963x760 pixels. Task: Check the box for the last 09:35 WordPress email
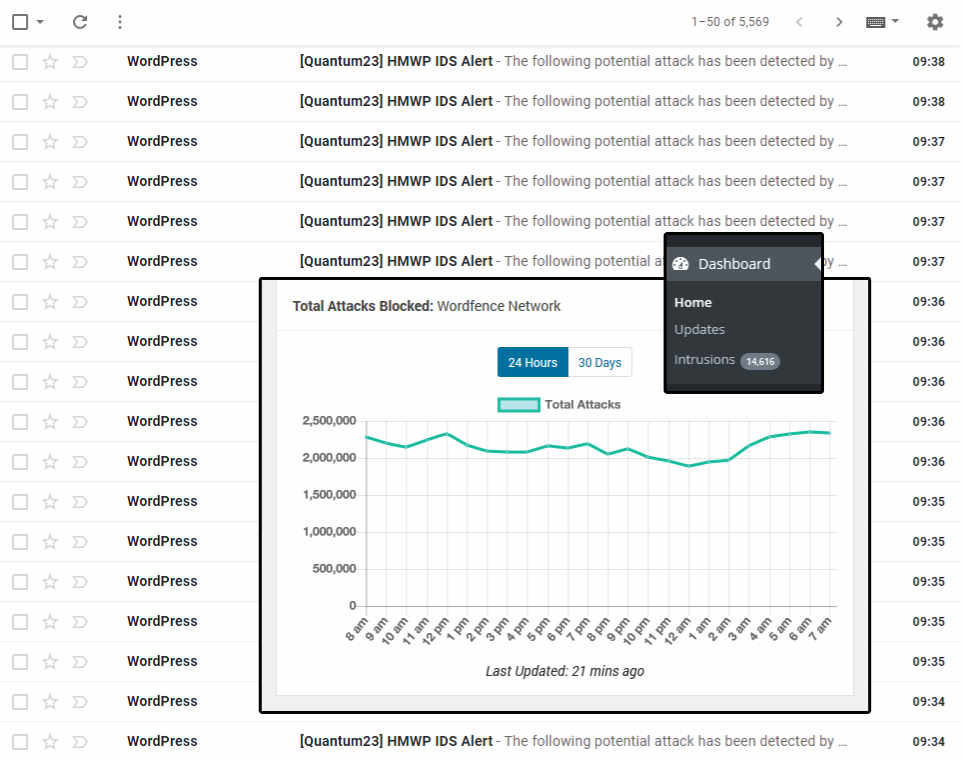point(20,662)
